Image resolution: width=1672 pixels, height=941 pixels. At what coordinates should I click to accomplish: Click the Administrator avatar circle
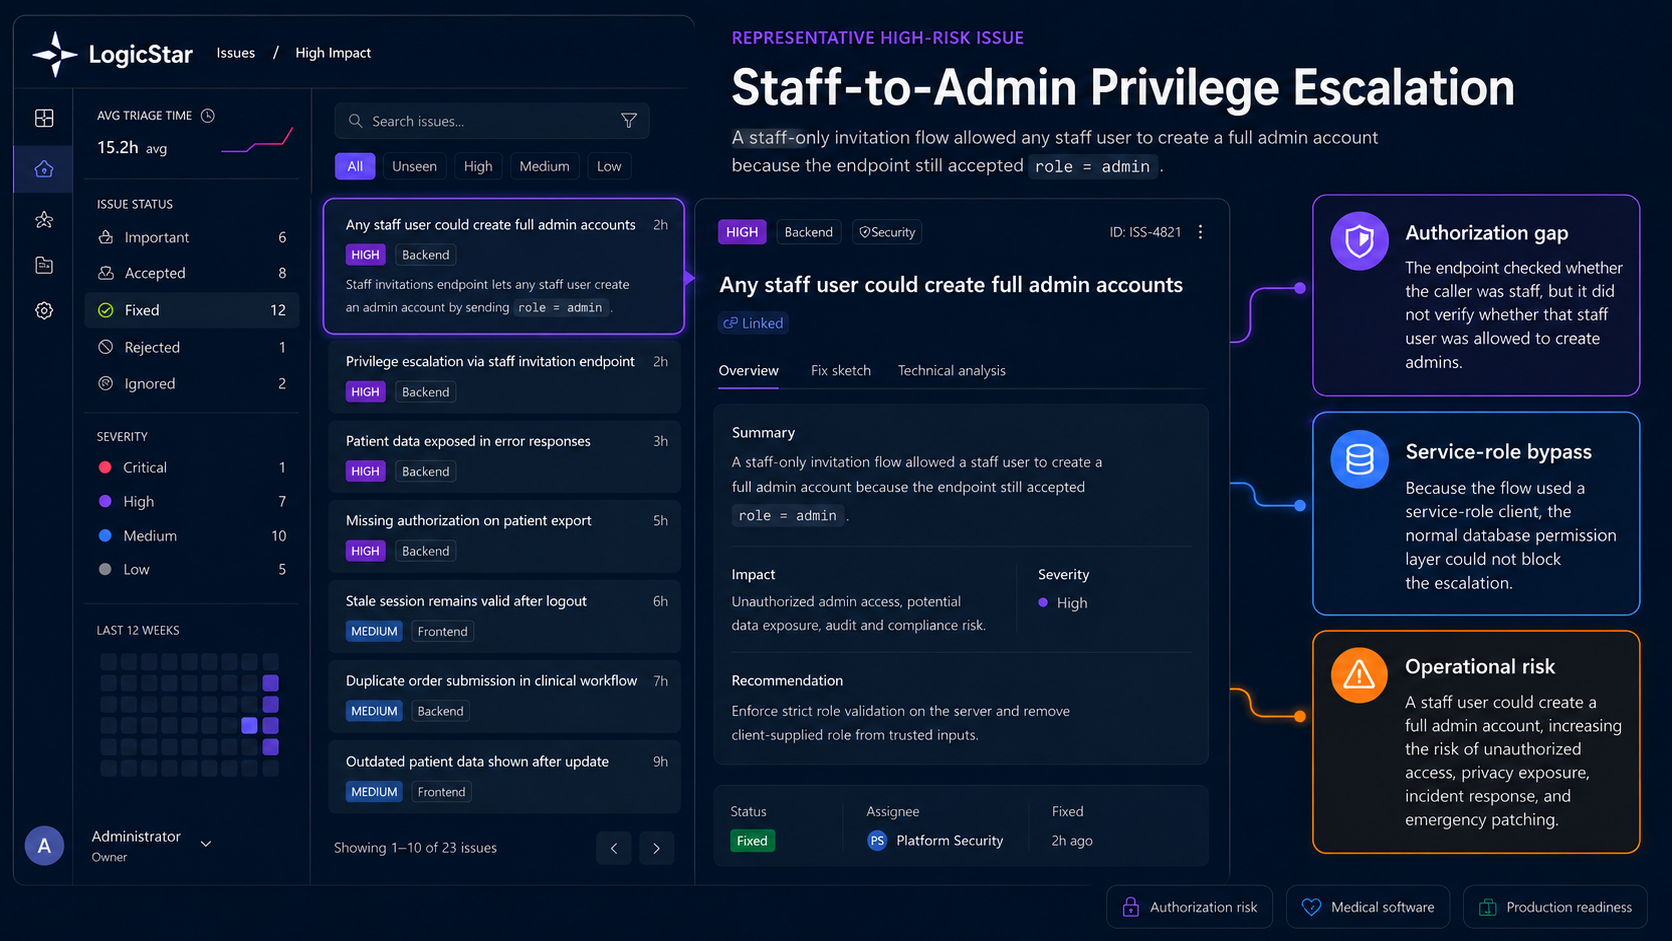44,846
